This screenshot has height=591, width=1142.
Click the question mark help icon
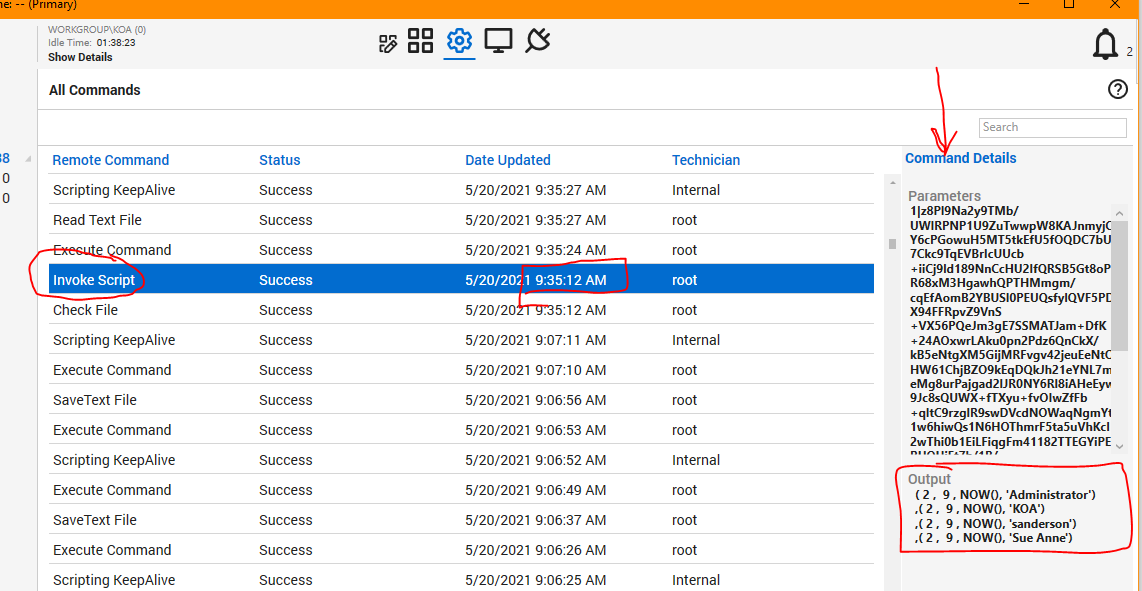(1118, 90)
